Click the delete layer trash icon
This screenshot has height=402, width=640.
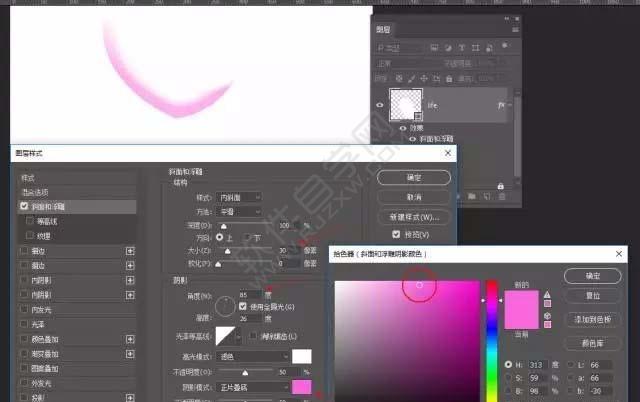point(502,196)
